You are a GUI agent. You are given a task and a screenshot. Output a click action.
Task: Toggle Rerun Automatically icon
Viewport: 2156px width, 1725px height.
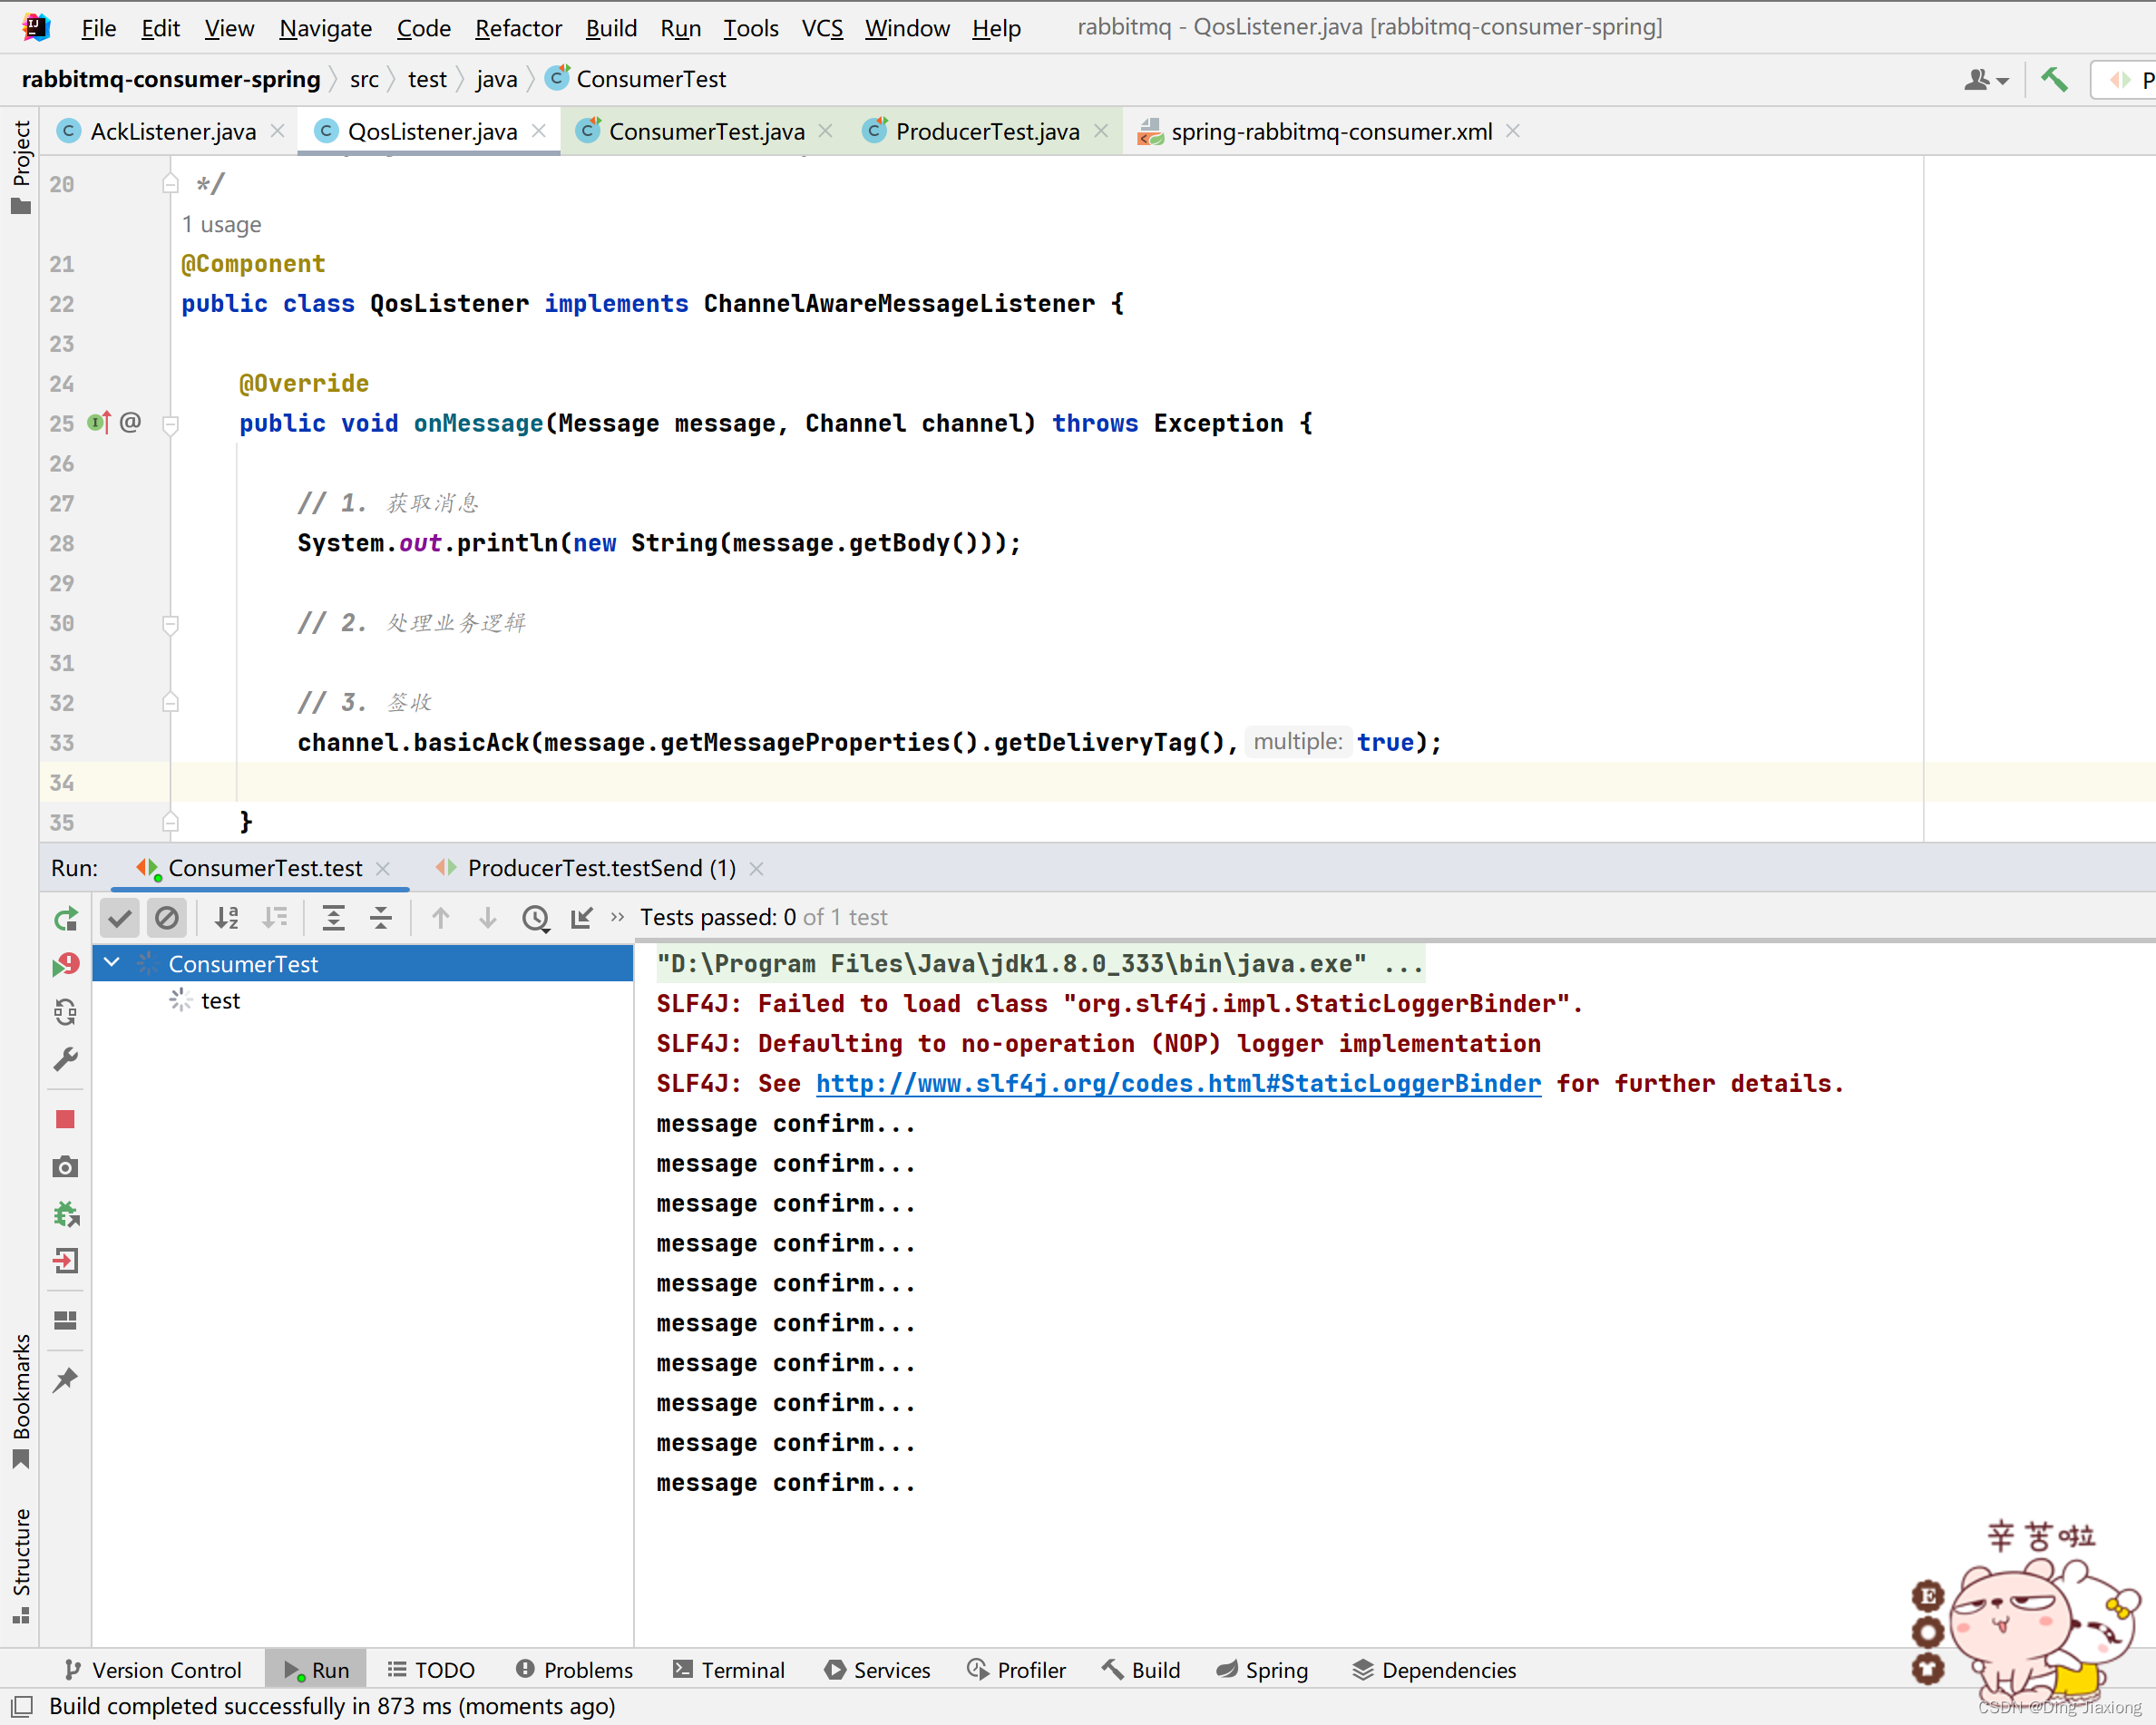(66, 1012)
